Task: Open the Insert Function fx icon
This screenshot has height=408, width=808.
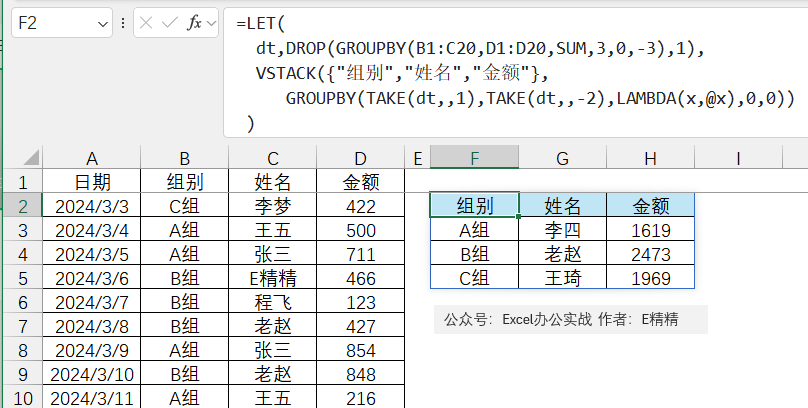Action: coord(194,23)
